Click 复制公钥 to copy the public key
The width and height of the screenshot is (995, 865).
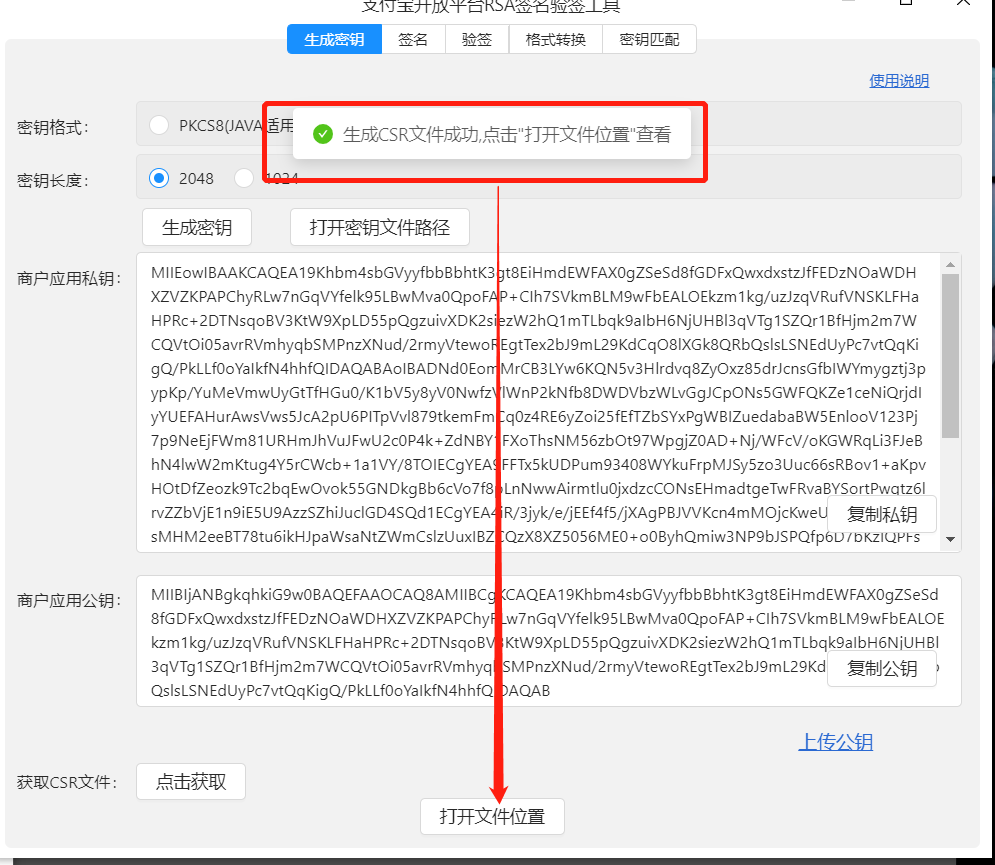[x=882, y=668]
